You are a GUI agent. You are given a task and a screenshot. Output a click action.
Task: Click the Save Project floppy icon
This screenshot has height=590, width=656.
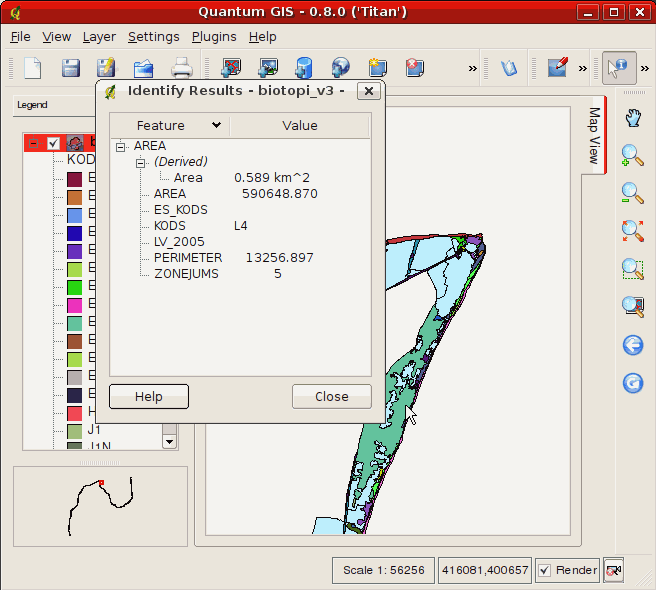click(71, 68)
